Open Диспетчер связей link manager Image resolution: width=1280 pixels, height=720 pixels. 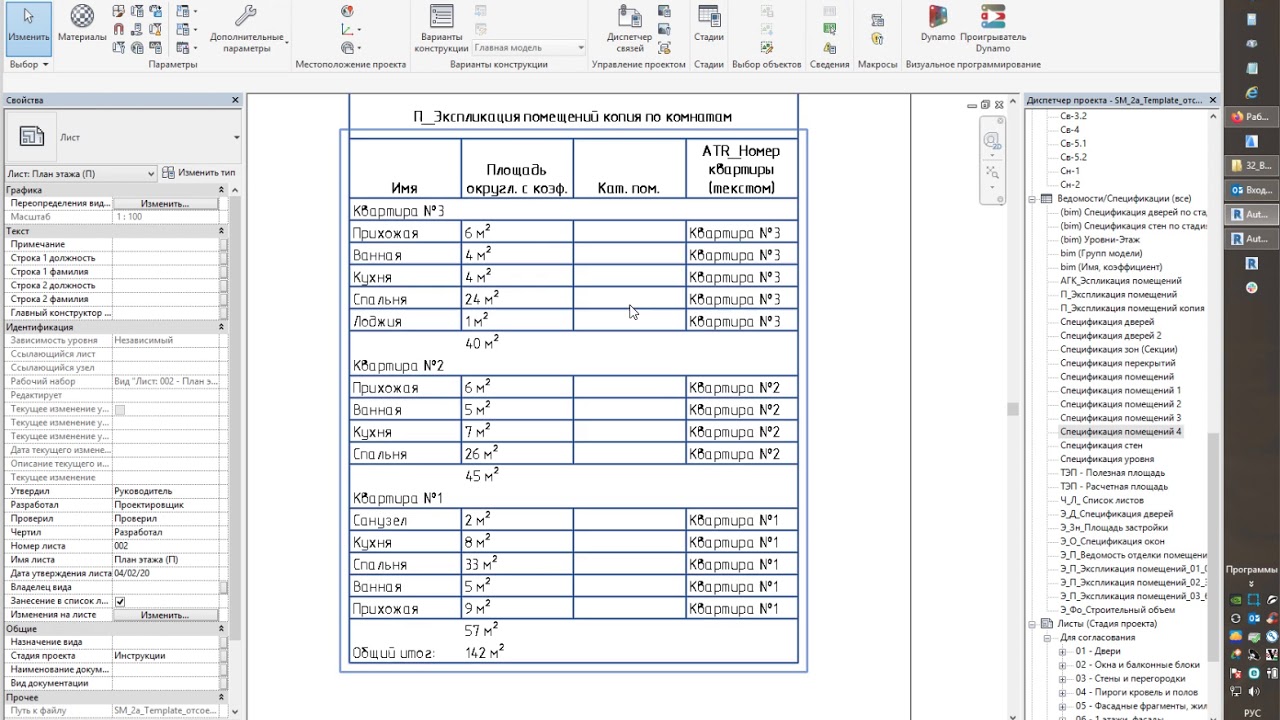tap(629, 29)
